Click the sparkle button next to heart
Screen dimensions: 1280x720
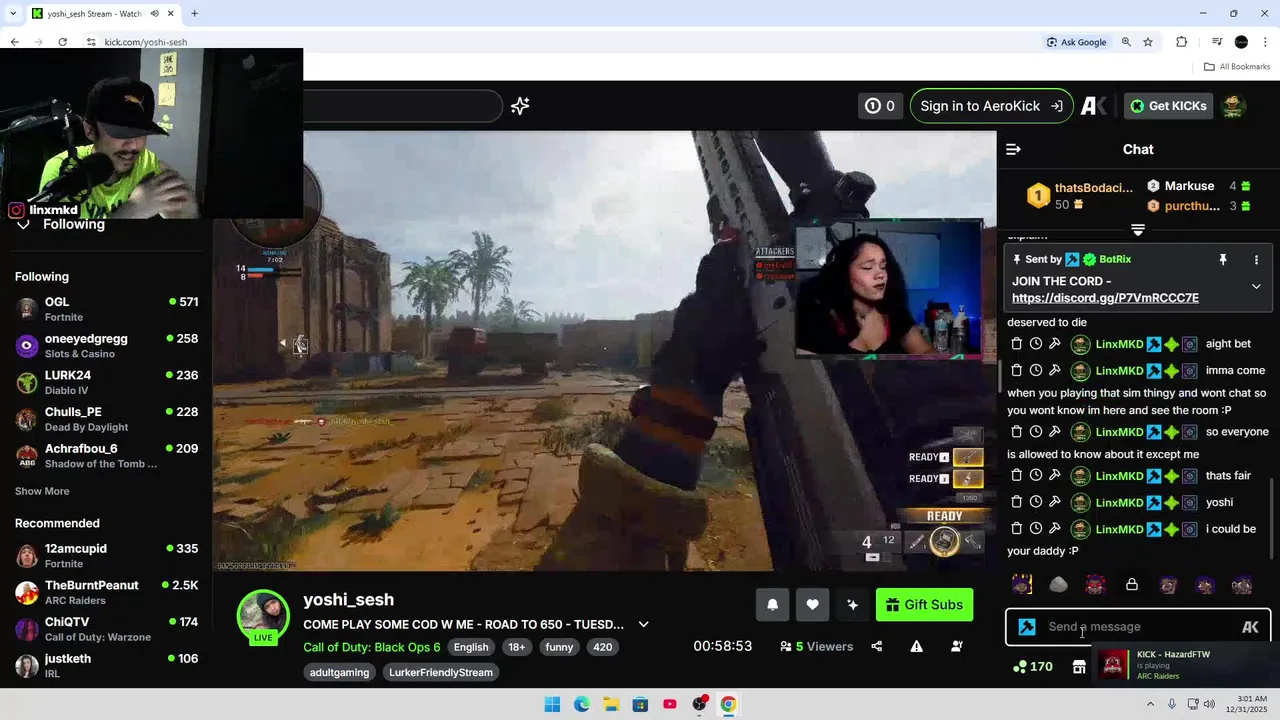(x=852, y=605)
